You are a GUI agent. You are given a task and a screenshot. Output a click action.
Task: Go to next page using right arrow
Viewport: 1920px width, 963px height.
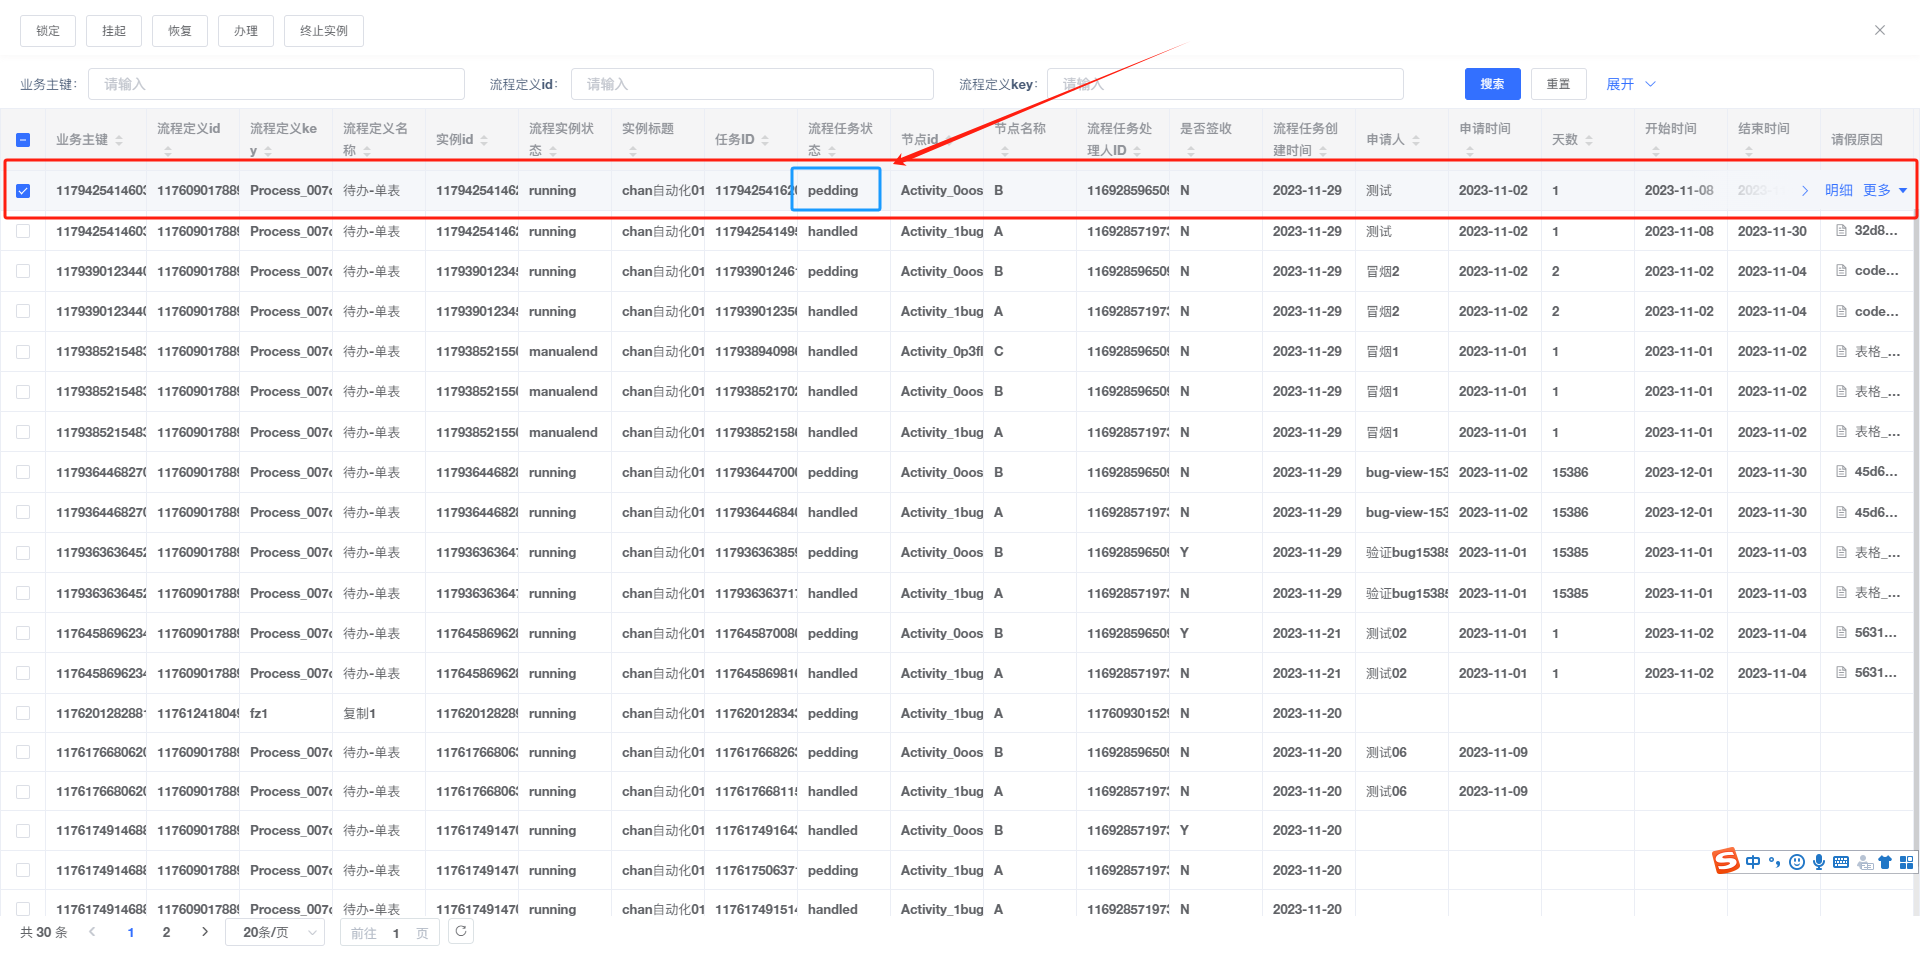(205, 932)
